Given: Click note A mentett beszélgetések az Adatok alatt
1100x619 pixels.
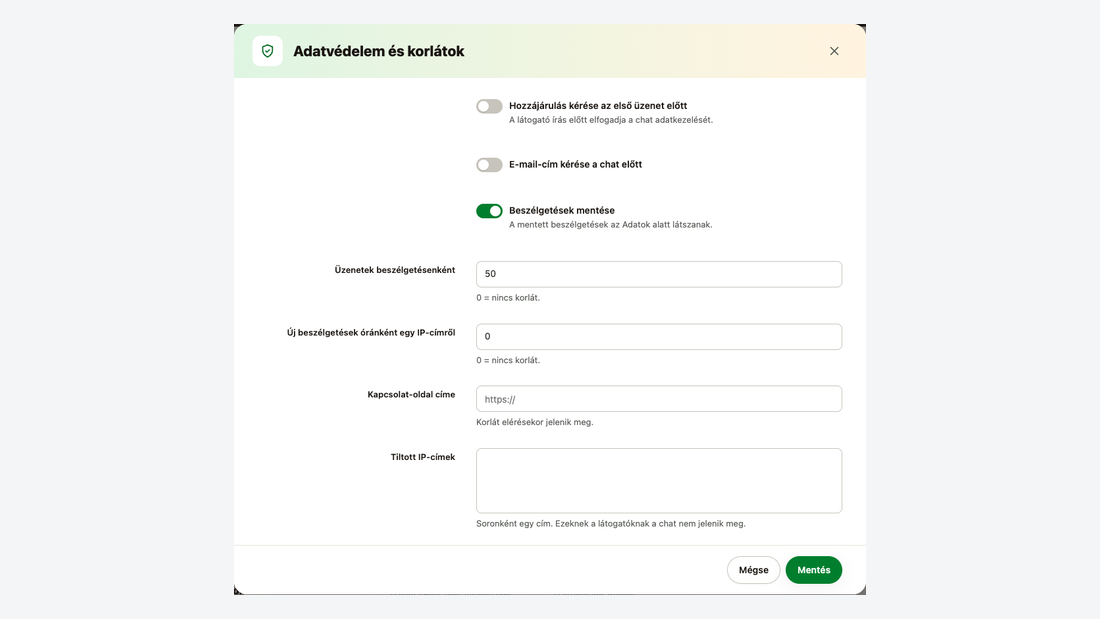Looking at the screenshot, I should [x=610, y=225].
